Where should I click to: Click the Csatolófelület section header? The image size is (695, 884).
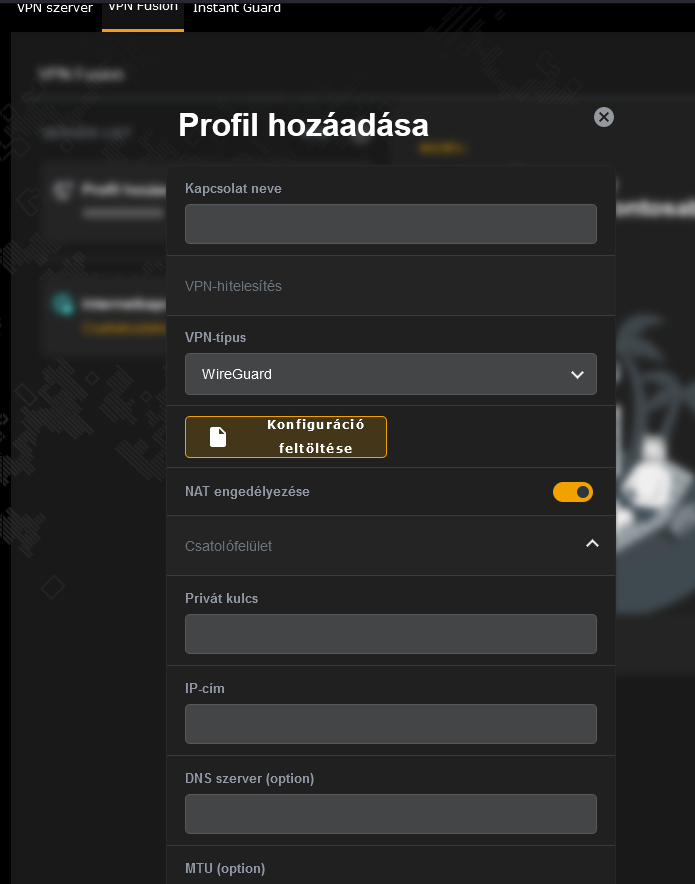click(391, 545)
